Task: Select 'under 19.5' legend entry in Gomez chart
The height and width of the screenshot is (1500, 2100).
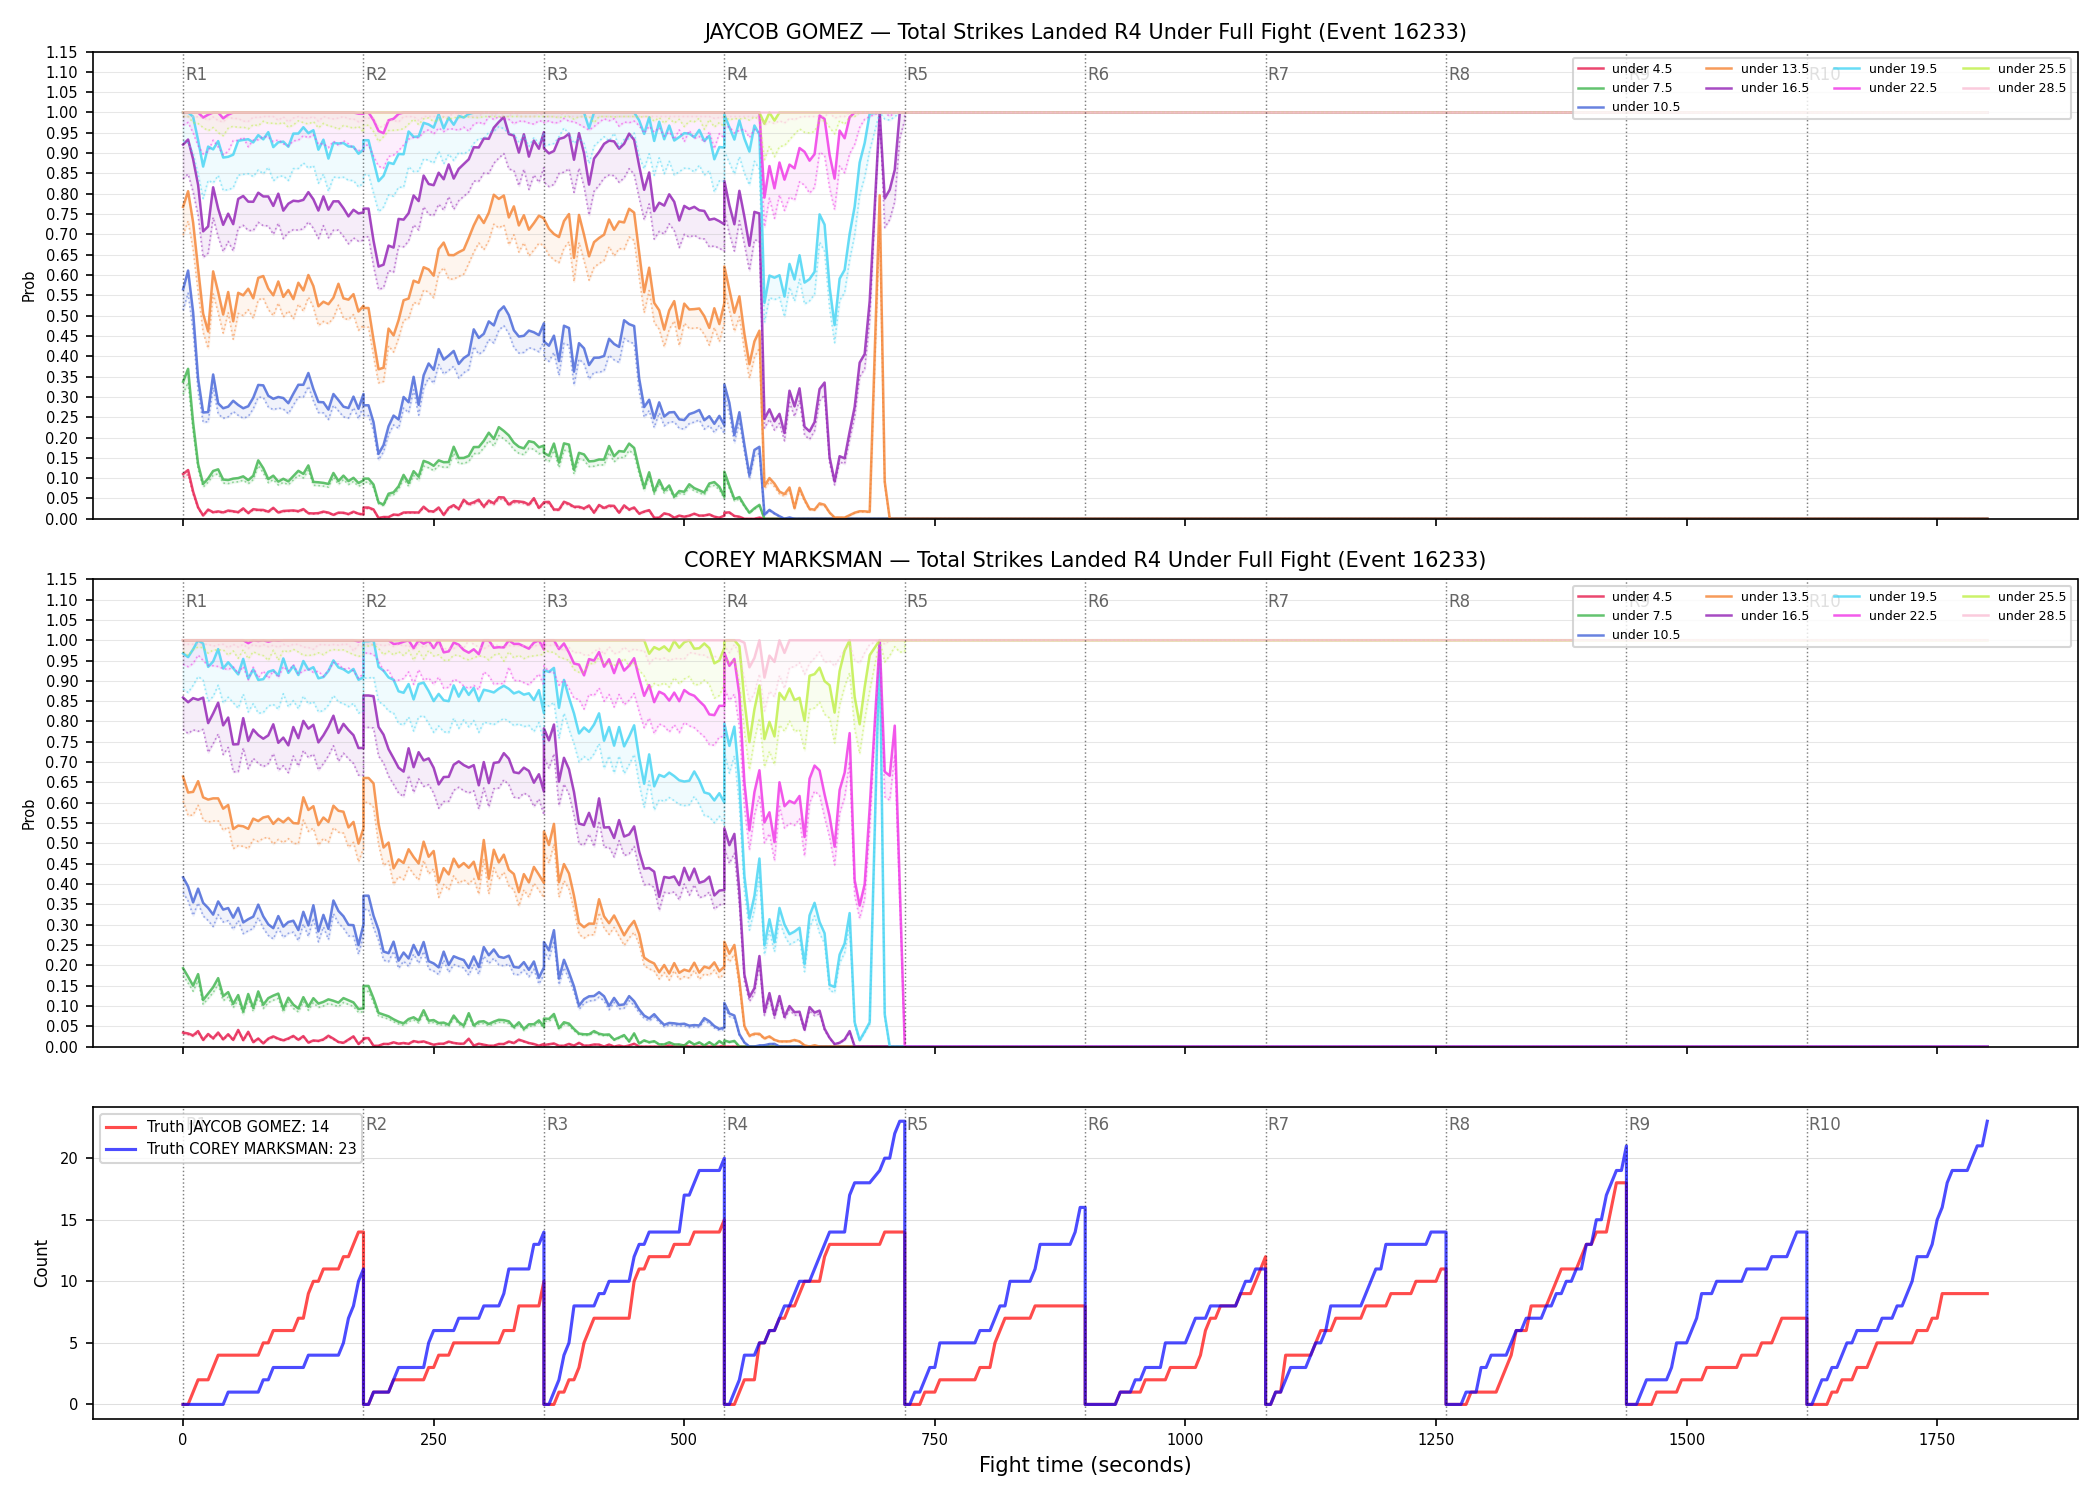Action: (x=1886, y=69)
